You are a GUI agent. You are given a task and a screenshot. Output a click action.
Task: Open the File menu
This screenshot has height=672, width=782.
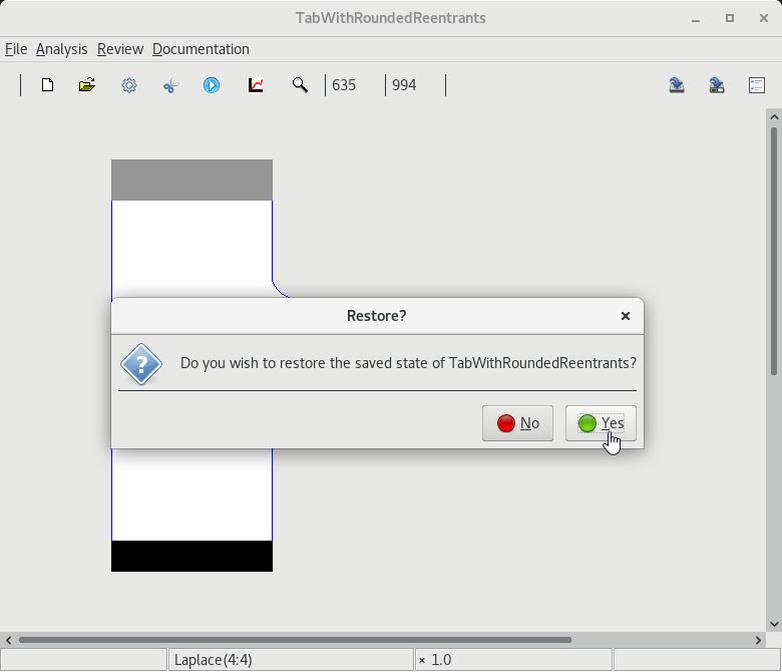coord(16,49)
